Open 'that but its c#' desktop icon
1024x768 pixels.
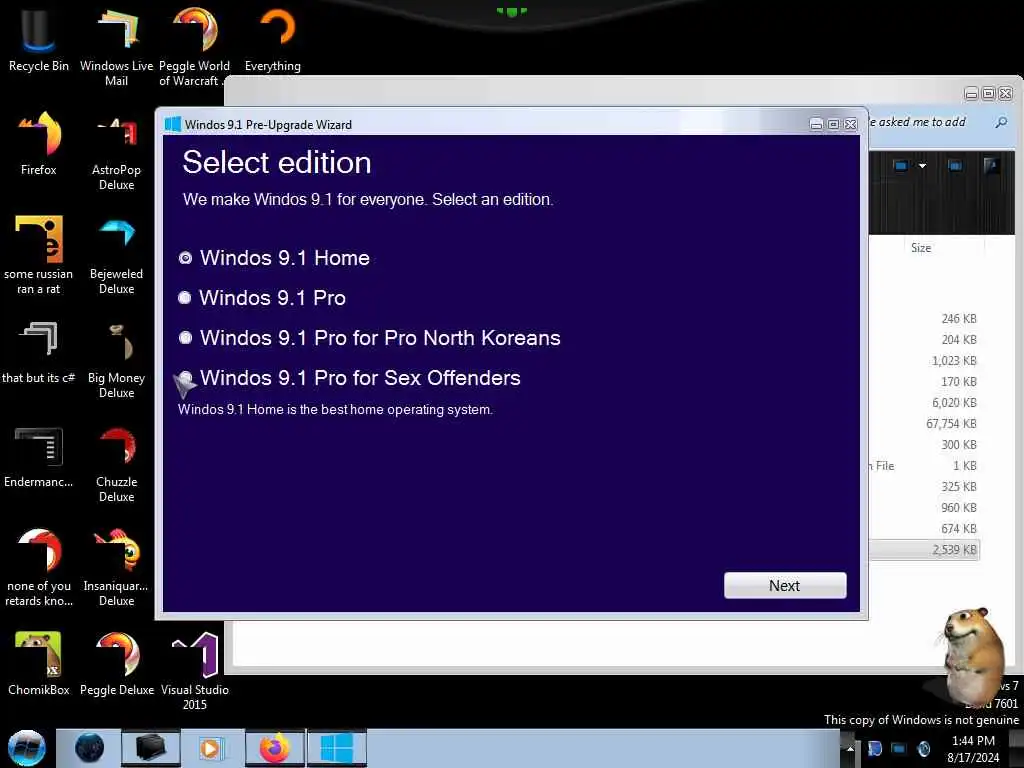pyautogui.click(x=39, y=353)
